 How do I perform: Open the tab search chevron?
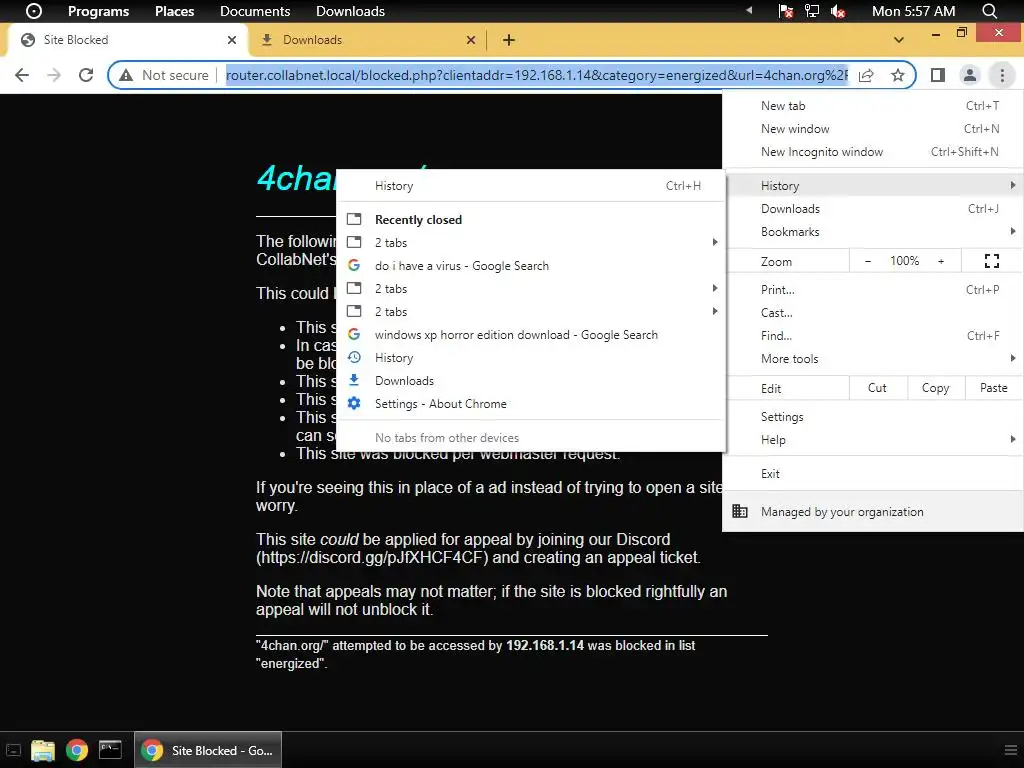pos(899,40)
